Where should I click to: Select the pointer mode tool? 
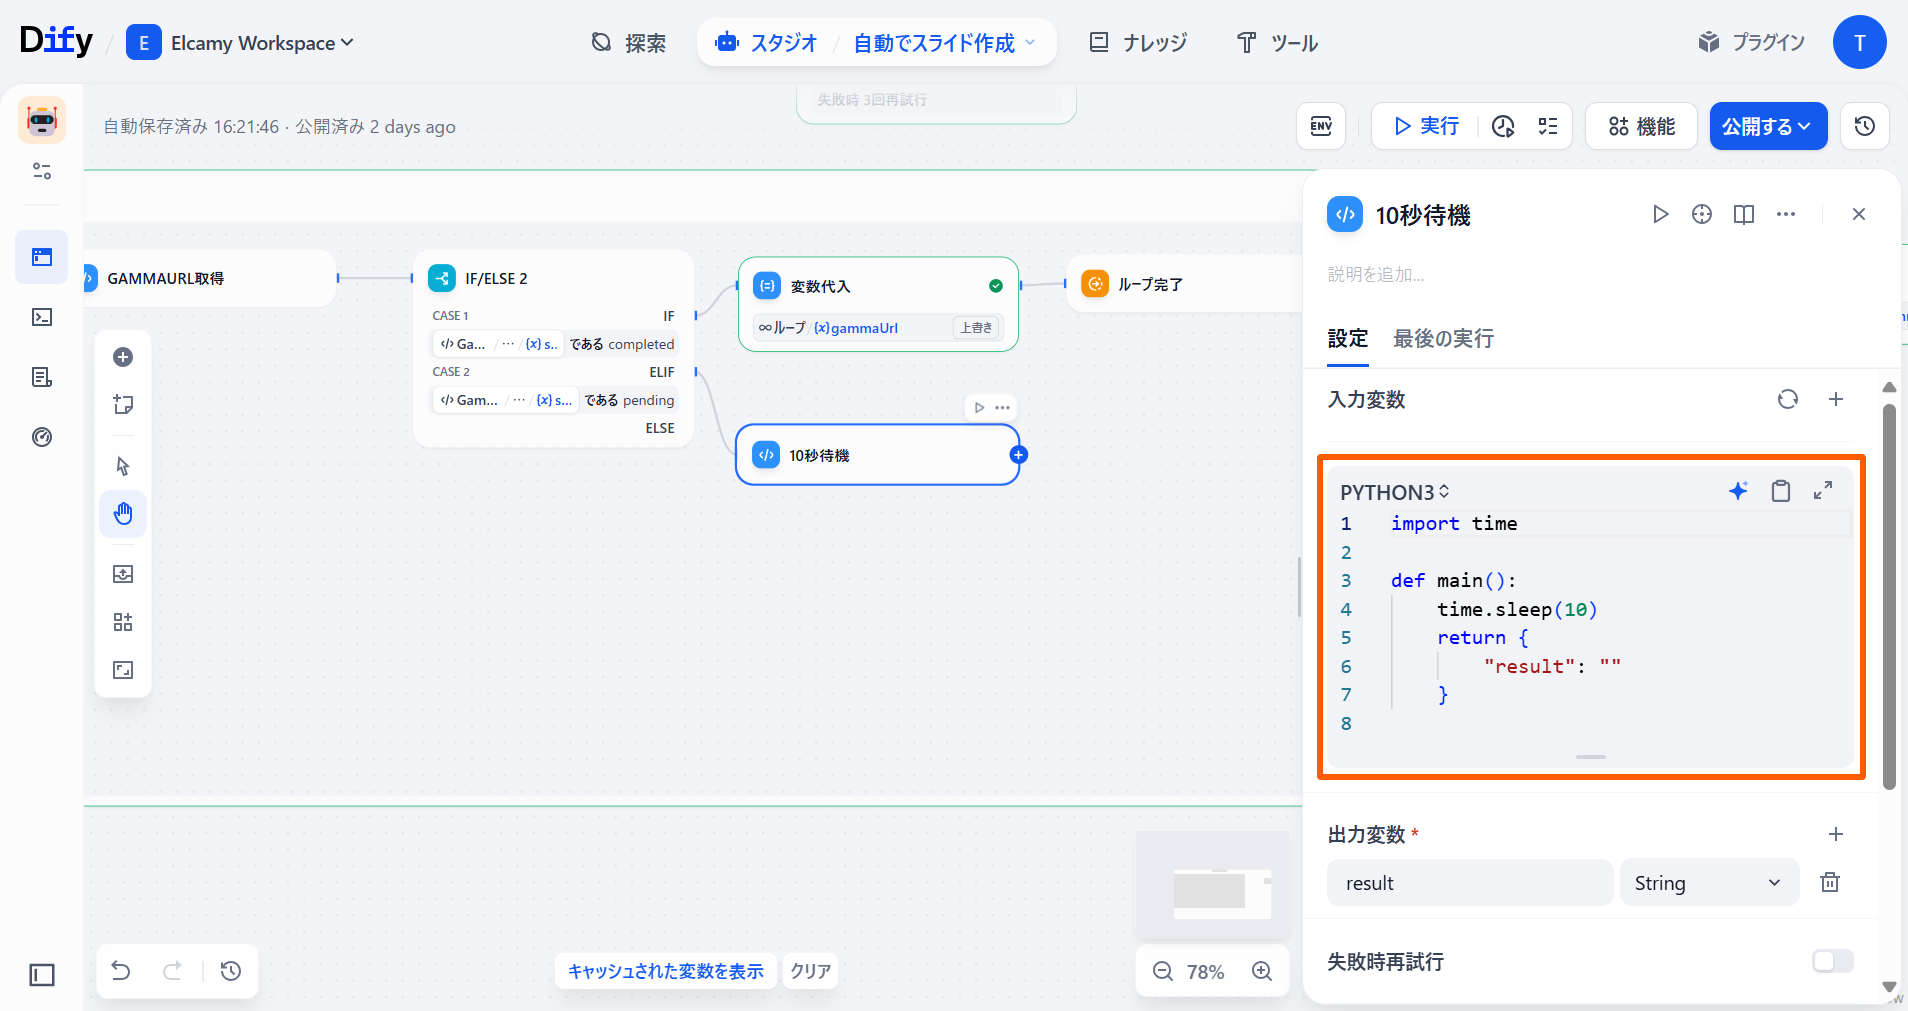click(x=123, y=466)
